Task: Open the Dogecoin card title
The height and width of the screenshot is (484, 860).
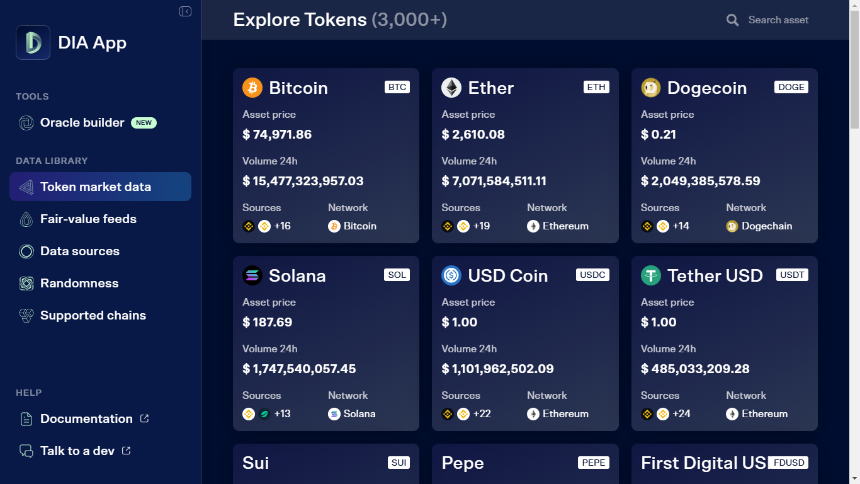Action: 707,88
